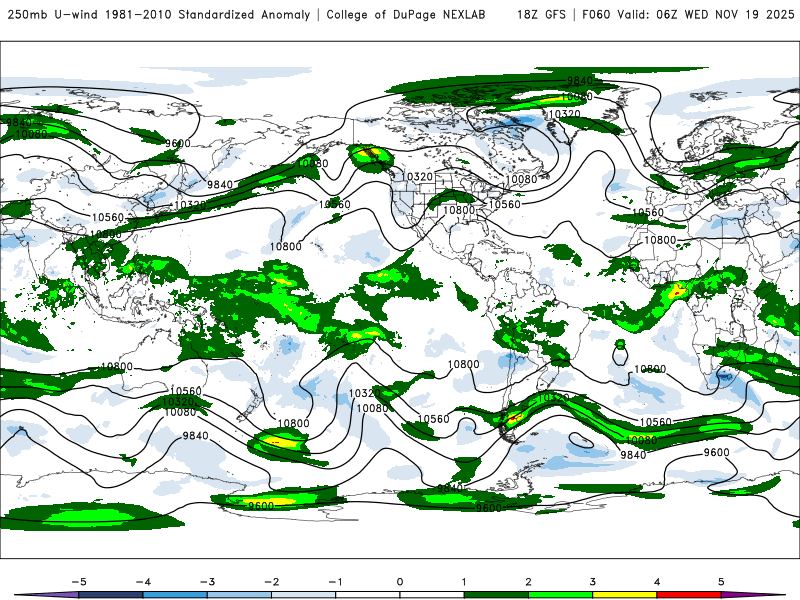Click the 'F060' forecast hour label
Screen dimensions: 800x600
coord(596,15)
